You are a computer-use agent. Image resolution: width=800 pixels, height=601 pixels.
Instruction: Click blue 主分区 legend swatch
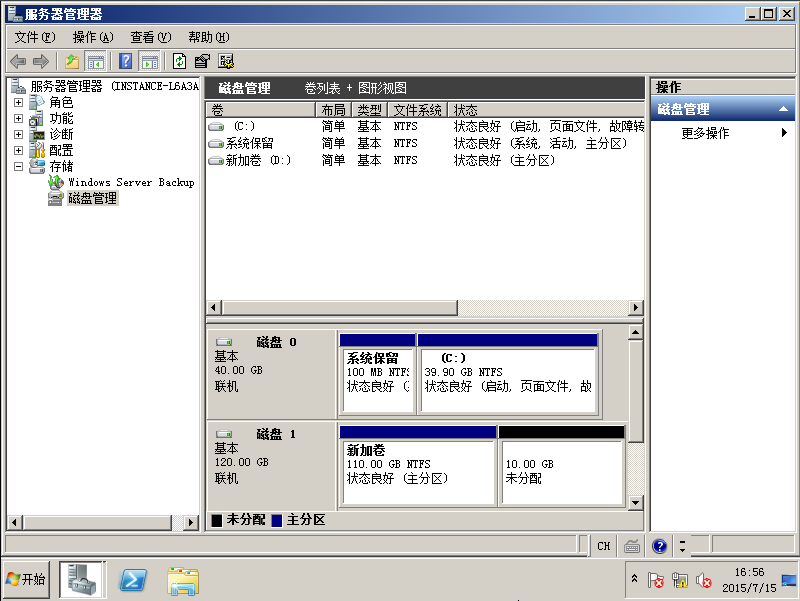click(277, 520)
